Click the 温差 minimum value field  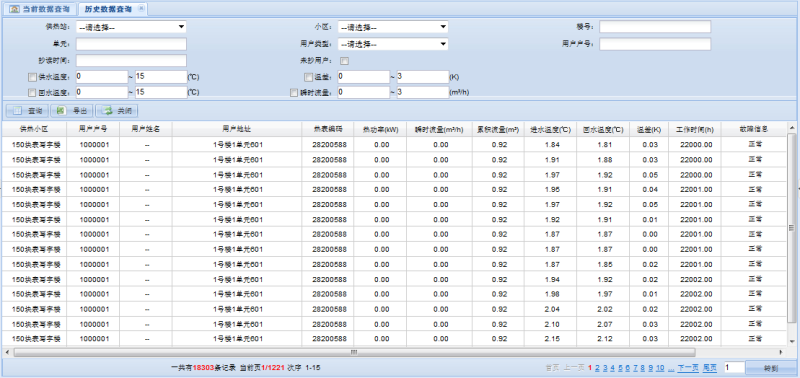coord(364,77)
